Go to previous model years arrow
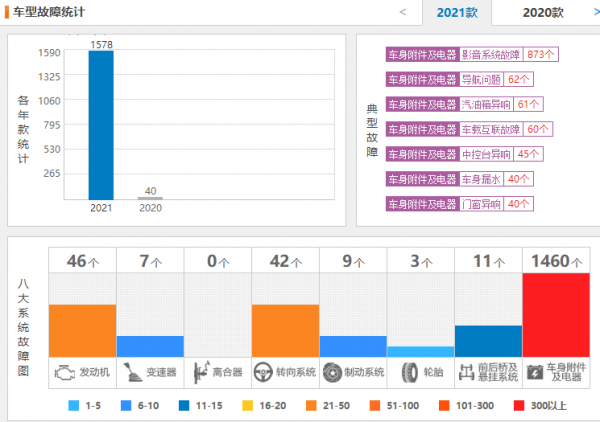600x422 pixels. (x=403, y=12)
